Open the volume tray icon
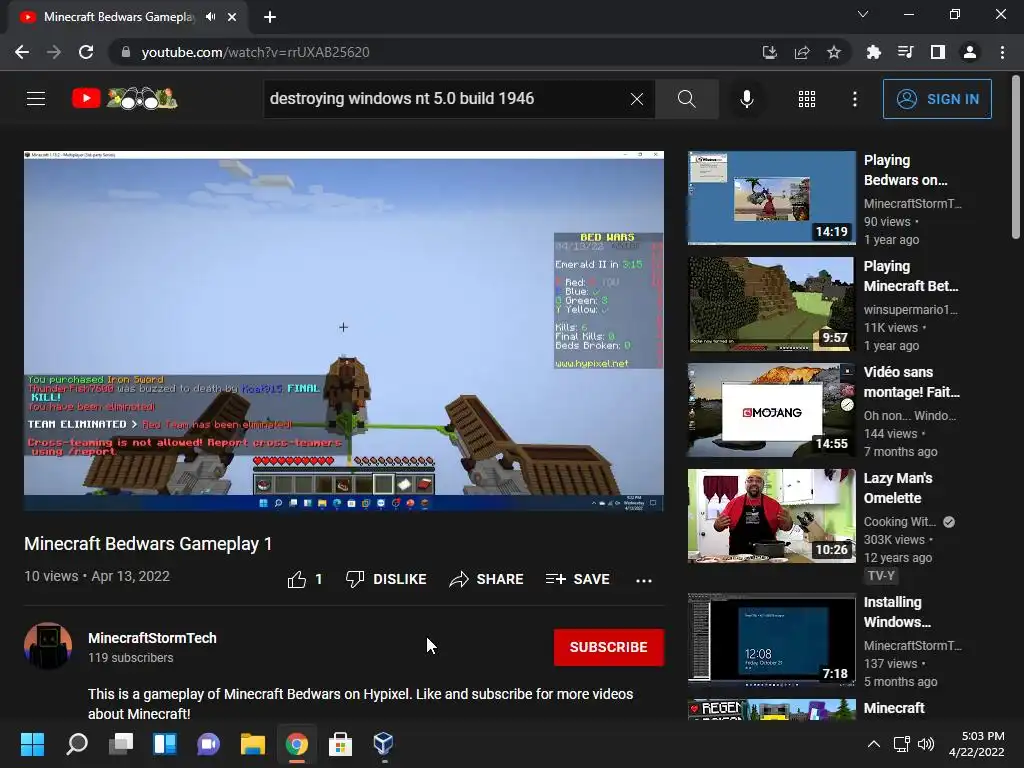 point(925,744)
